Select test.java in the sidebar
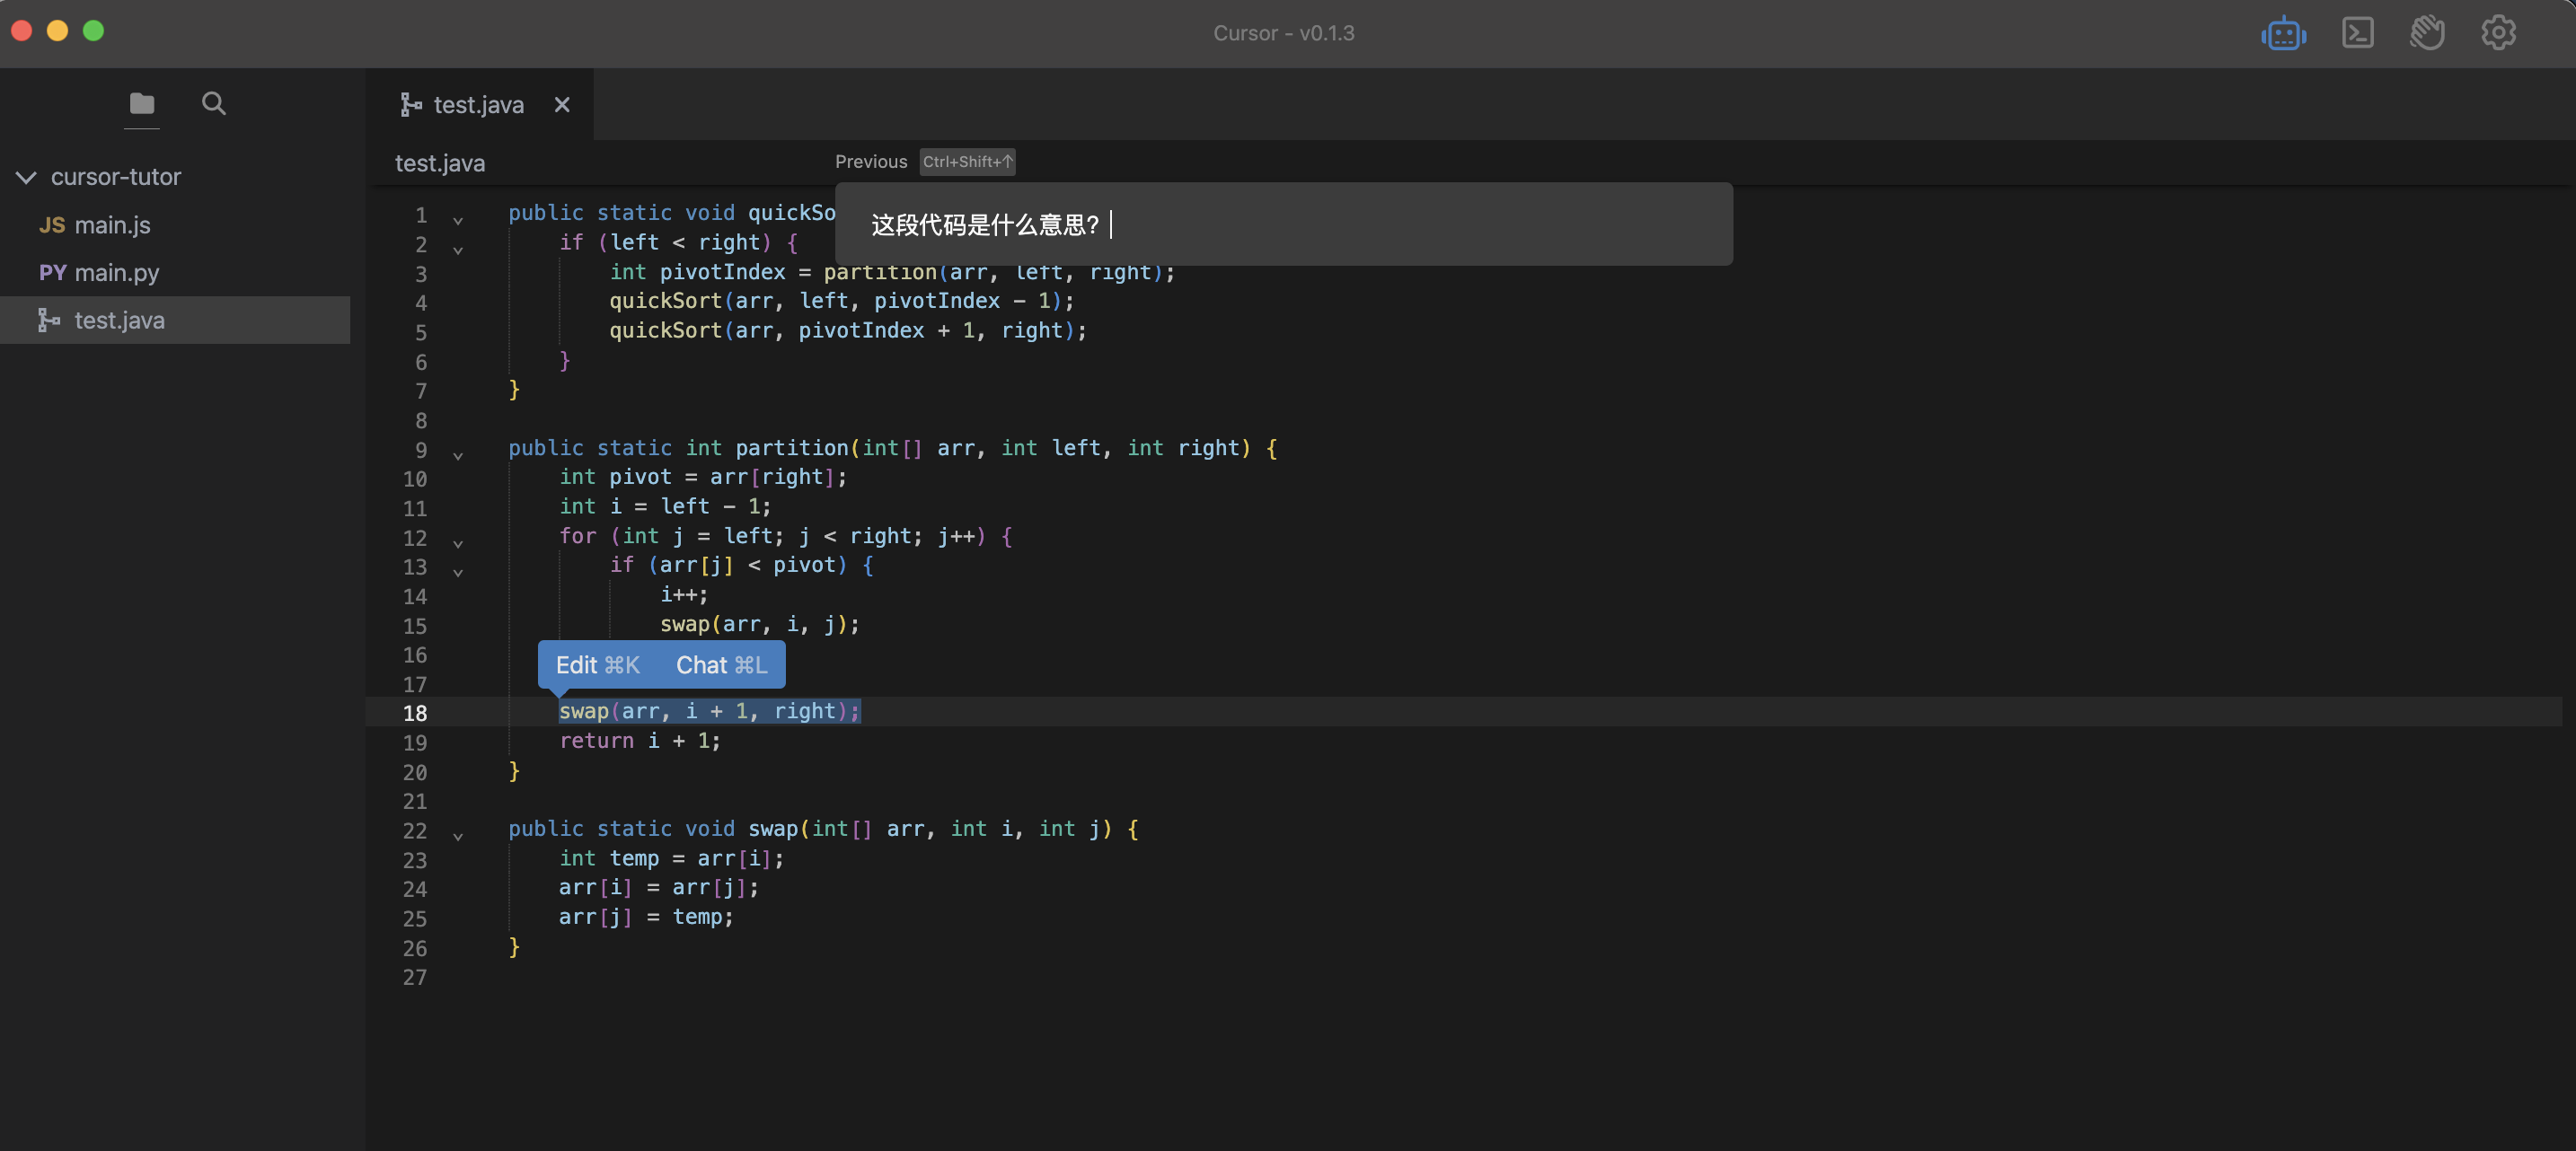The image size is (2576, 1151). pos(119,320)
